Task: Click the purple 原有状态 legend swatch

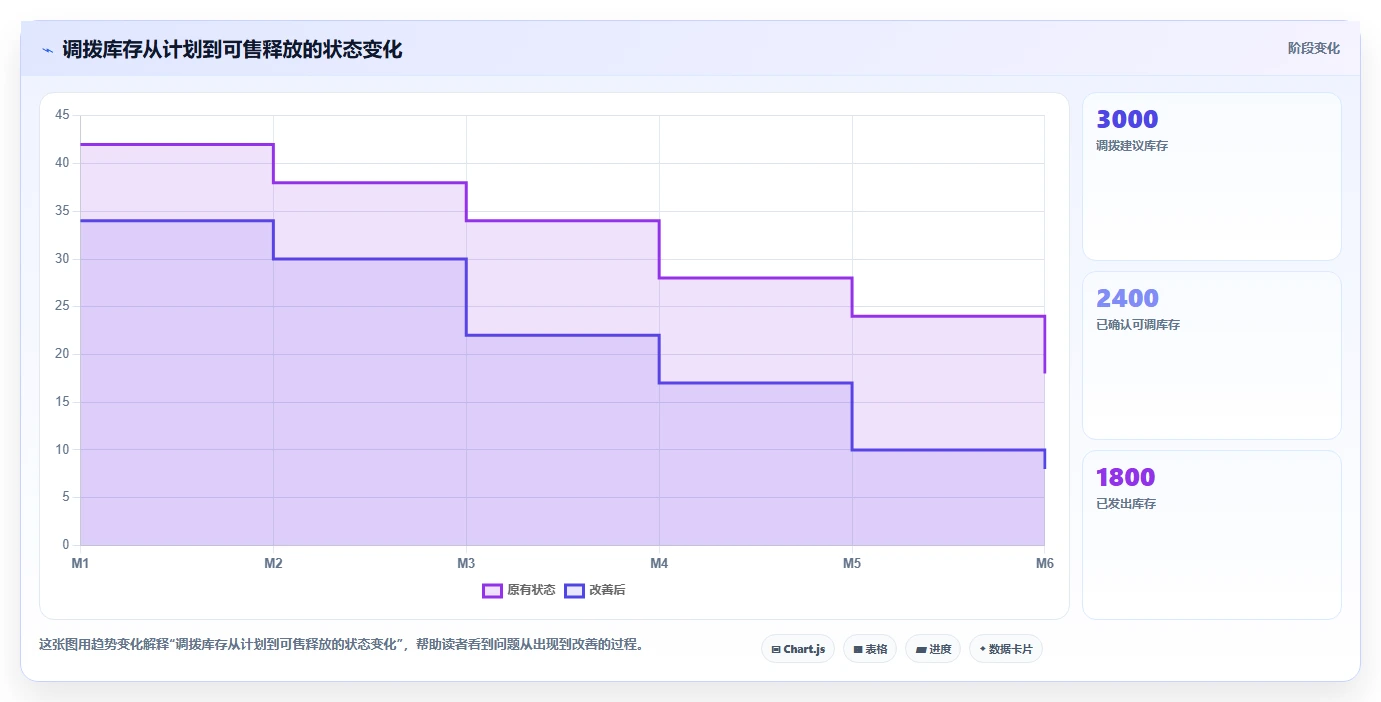Action: [492, 590]
